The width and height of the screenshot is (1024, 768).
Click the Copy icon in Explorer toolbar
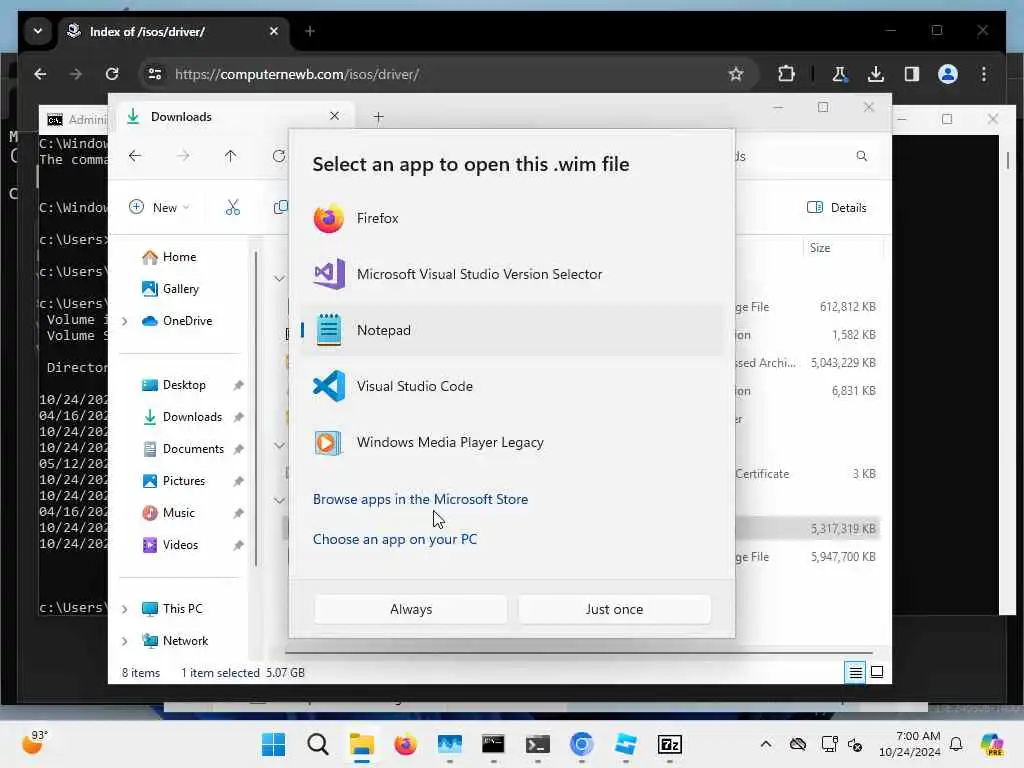click(x=280, y=208)
